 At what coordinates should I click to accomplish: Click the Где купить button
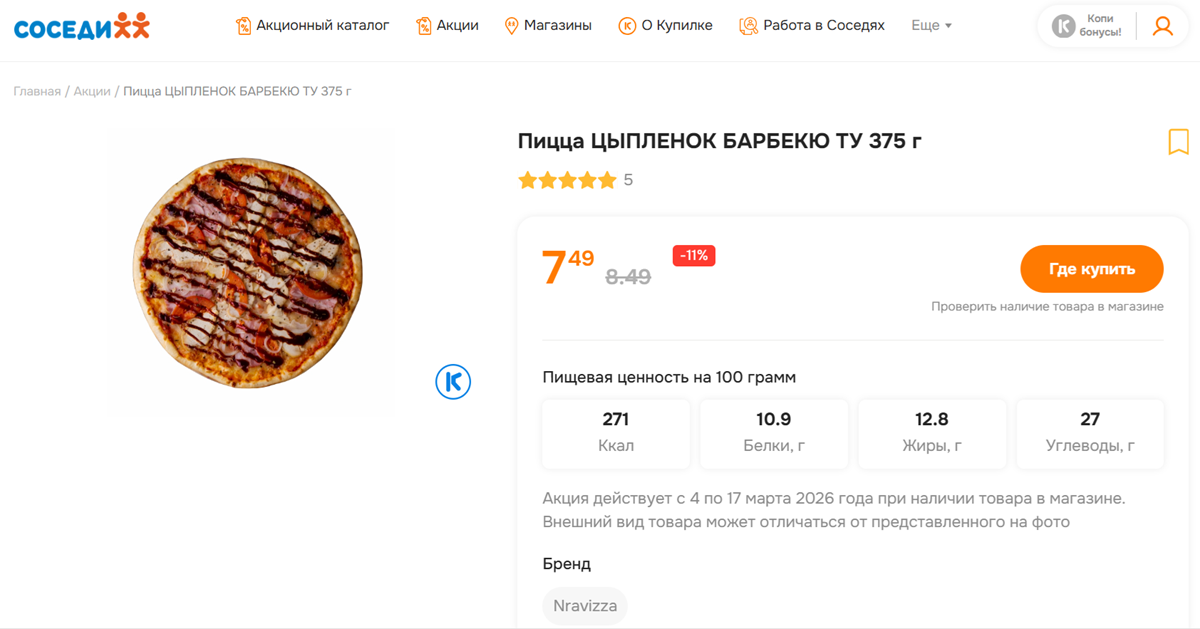[1091, 269]
